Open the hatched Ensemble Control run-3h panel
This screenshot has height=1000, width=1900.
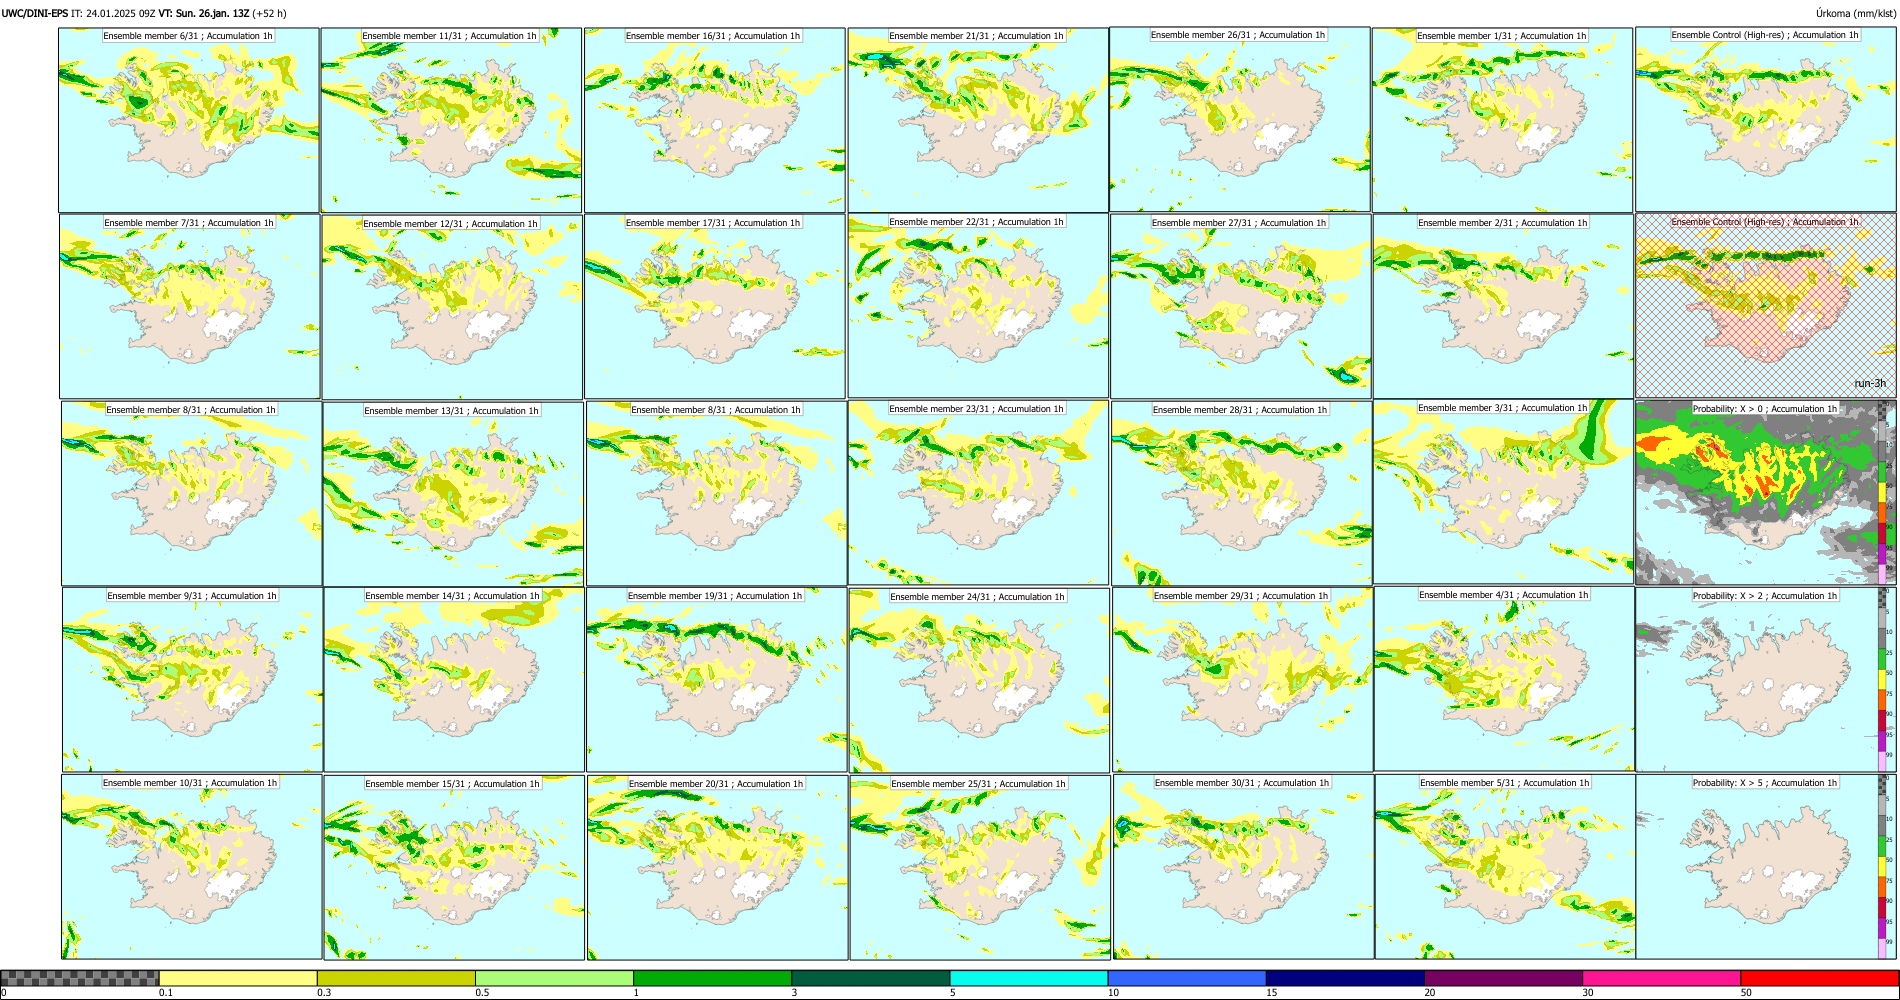click(1766, 305)
